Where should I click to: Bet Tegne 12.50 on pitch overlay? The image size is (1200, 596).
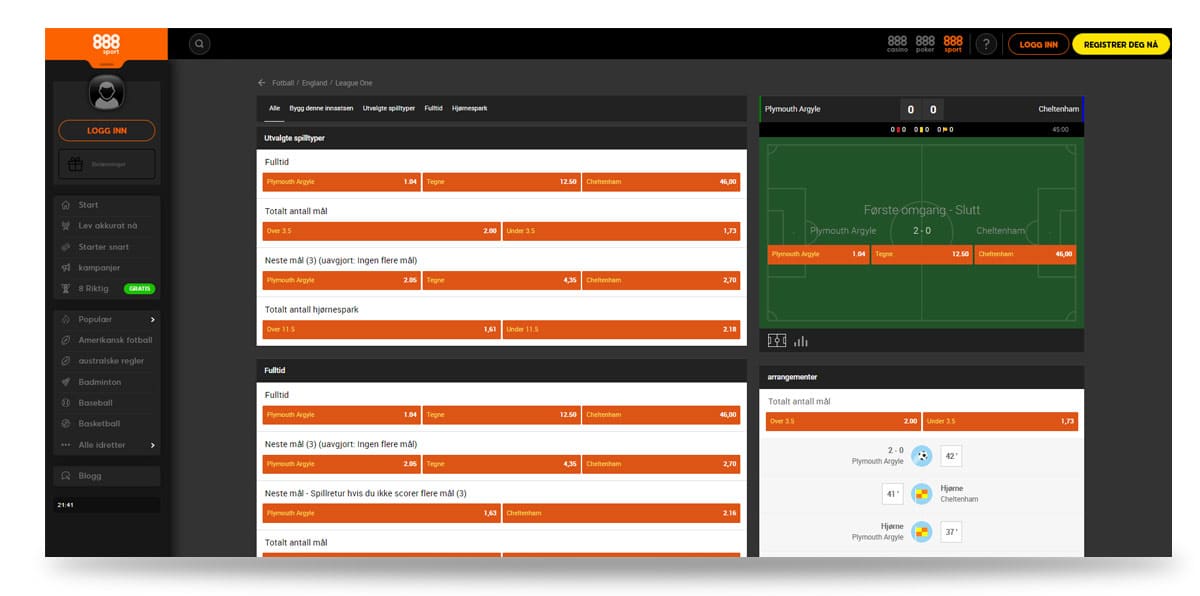coord(922,254)
